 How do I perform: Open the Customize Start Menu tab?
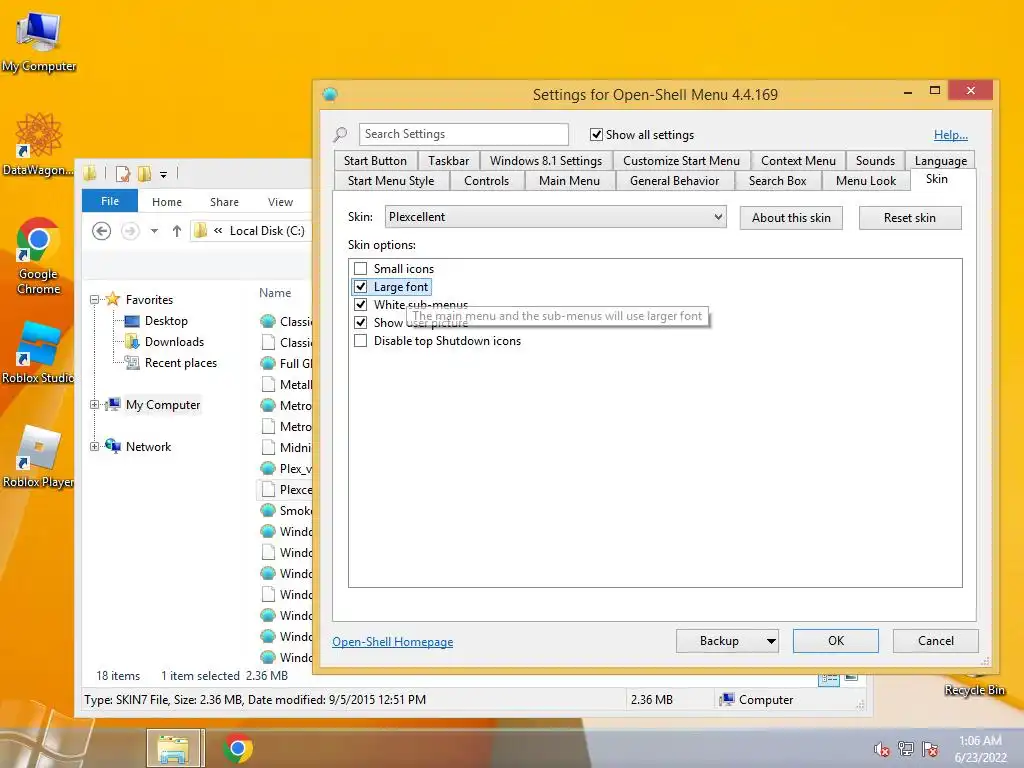[681, 161]
